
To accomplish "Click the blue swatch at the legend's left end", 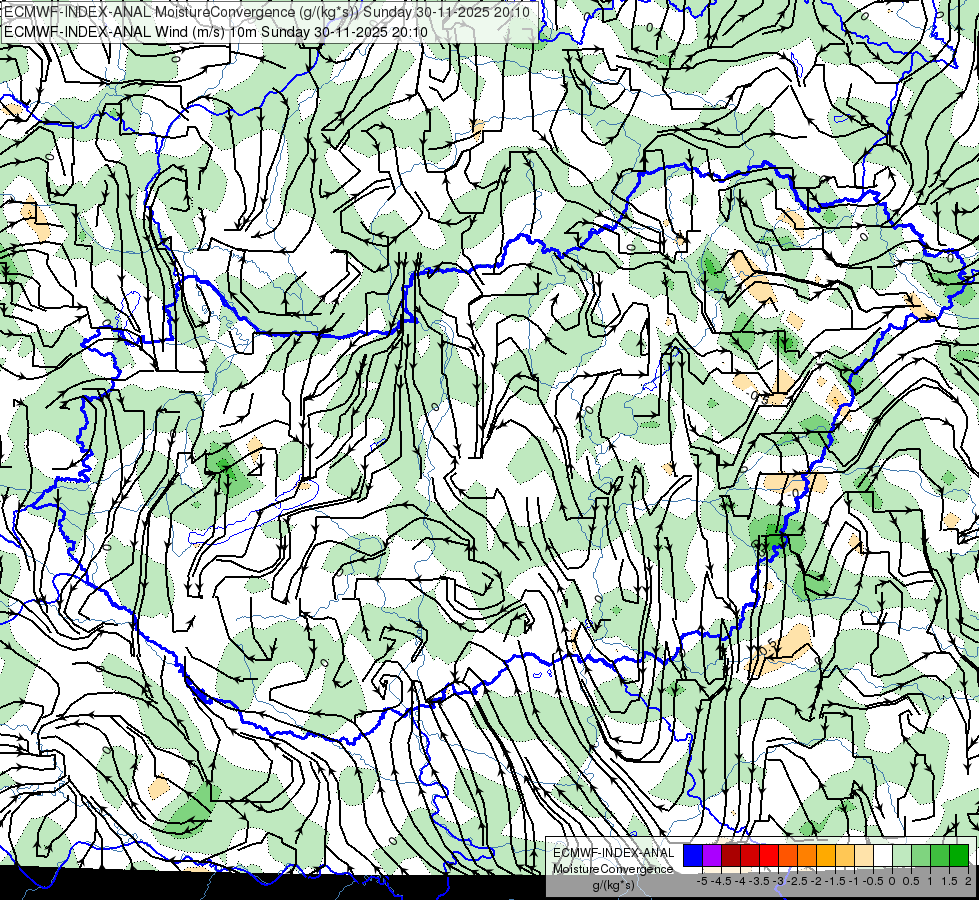I will pyautogui.click(x=693, y=855).
